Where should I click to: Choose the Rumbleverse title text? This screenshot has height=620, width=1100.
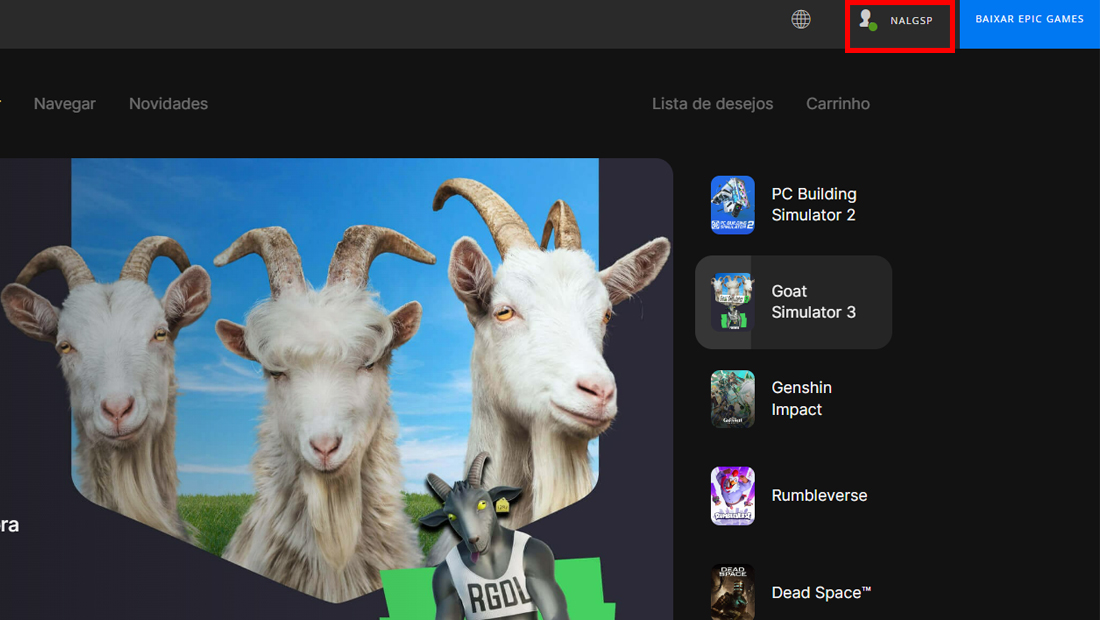click(x=819, y=495)
